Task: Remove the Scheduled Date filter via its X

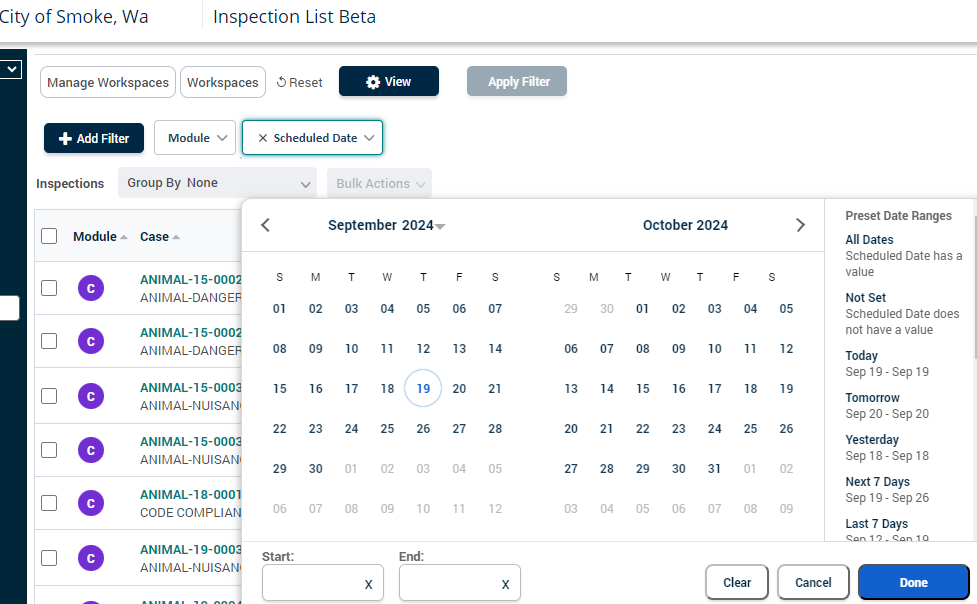Action: [x=264, y=137]
